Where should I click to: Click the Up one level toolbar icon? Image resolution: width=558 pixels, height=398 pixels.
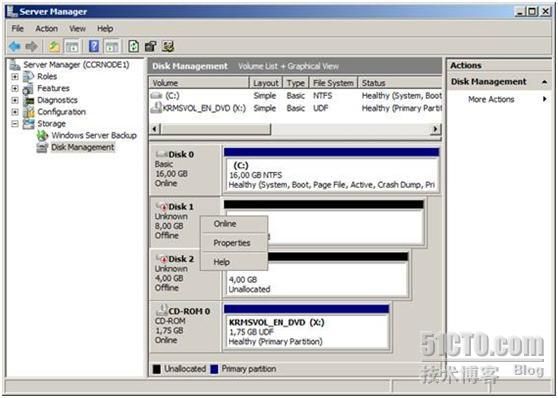pos(54,46)
